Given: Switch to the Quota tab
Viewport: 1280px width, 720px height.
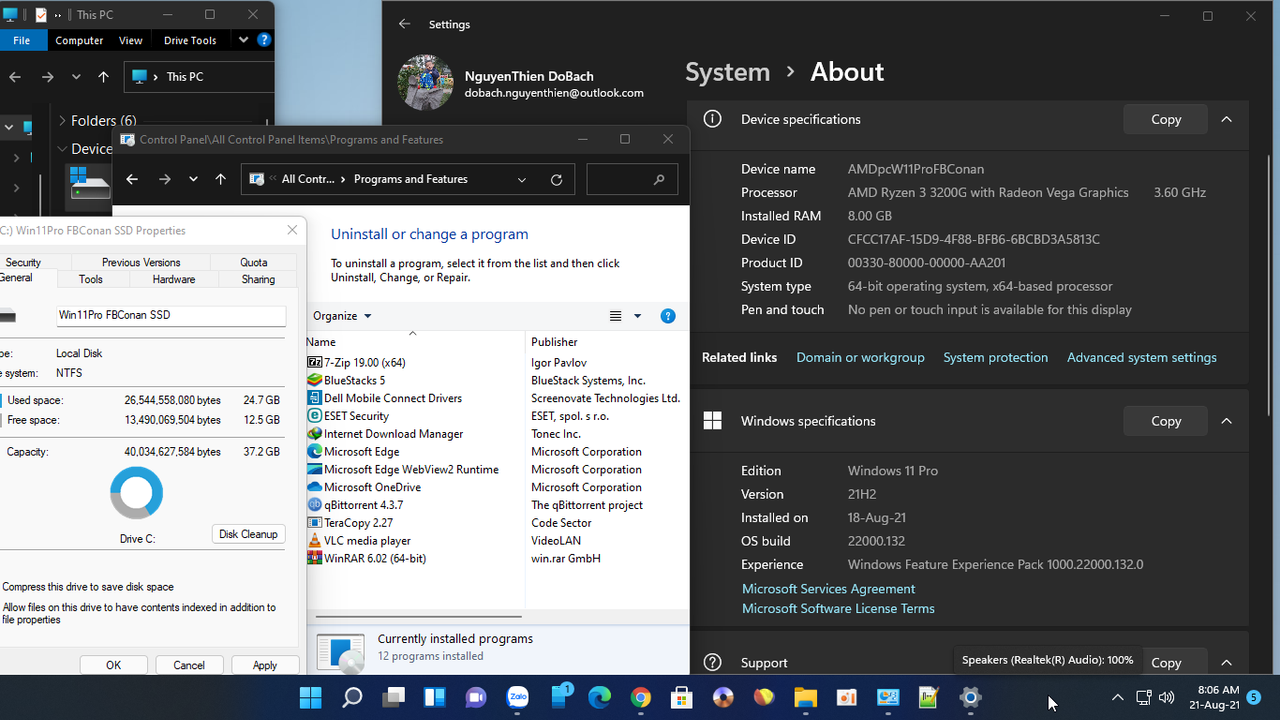Looking at the screenshot, I should [x=253, y=262].
